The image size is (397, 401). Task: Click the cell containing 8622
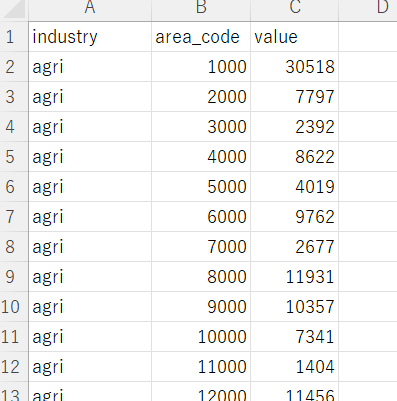(x=295, y=157)
